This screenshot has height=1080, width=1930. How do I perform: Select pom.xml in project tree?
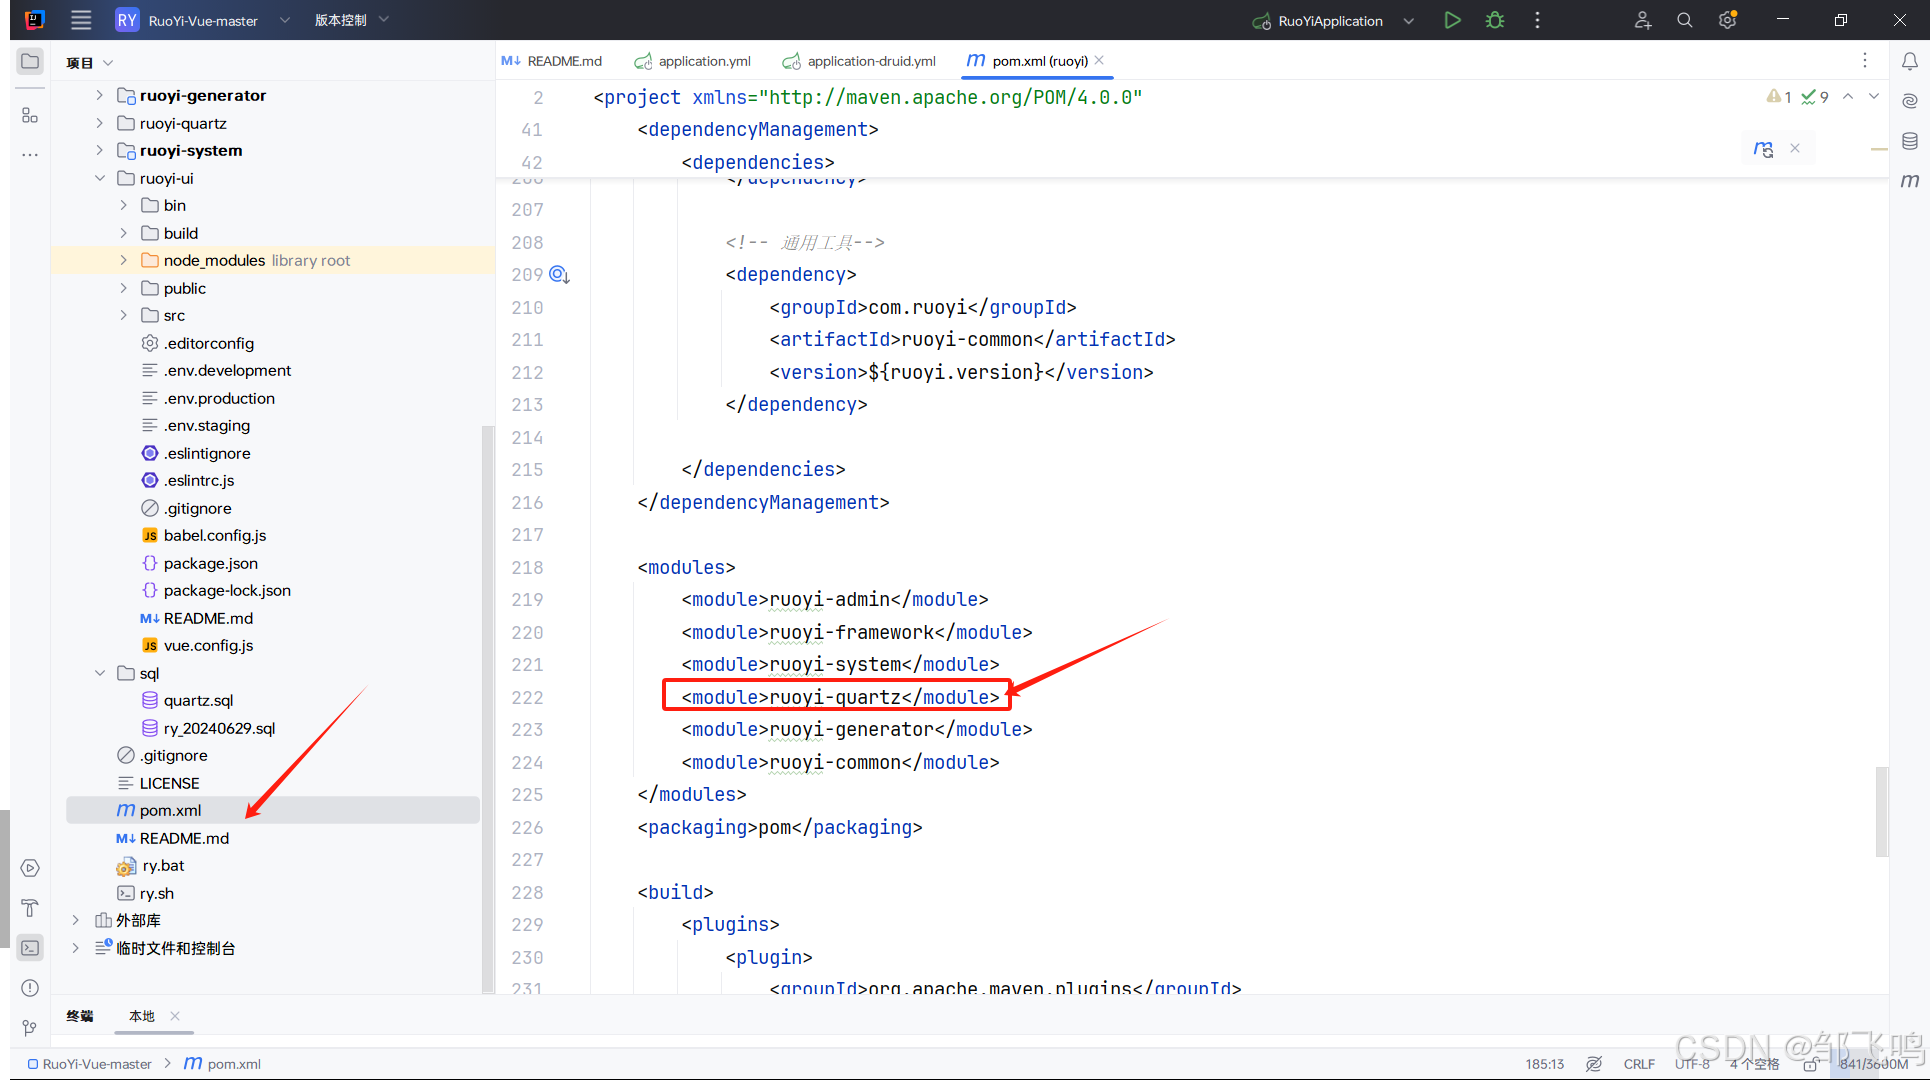pos(273,810)
